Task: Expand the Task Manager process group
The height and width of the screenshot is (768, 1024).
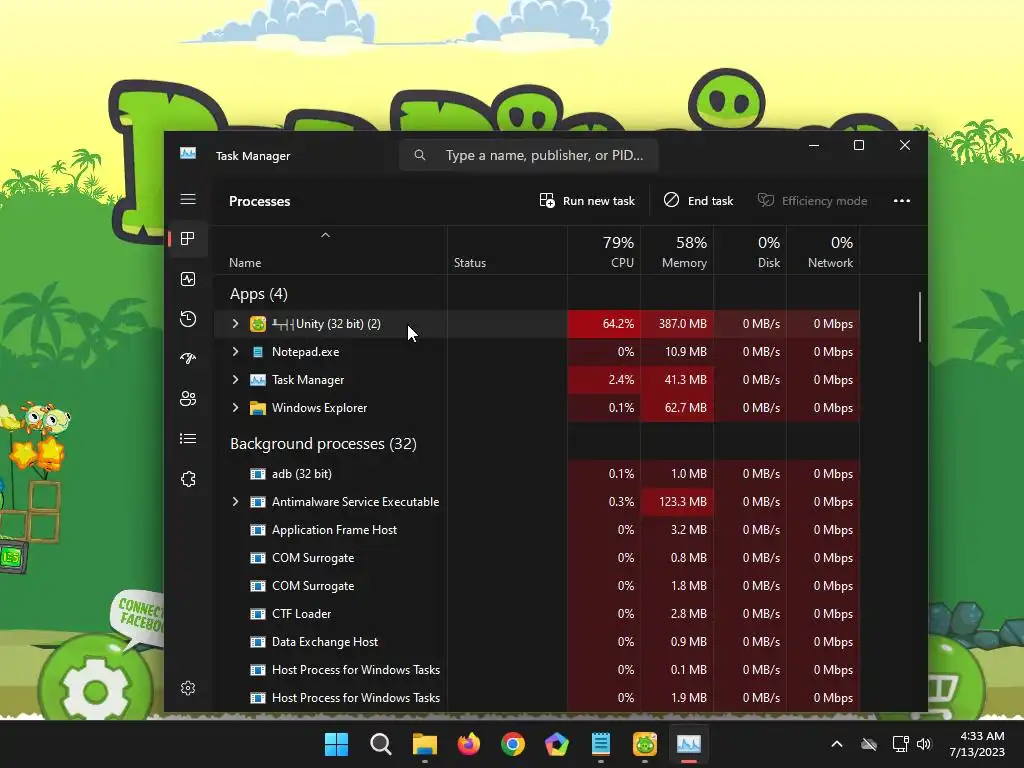Action: tap(235, 380)
